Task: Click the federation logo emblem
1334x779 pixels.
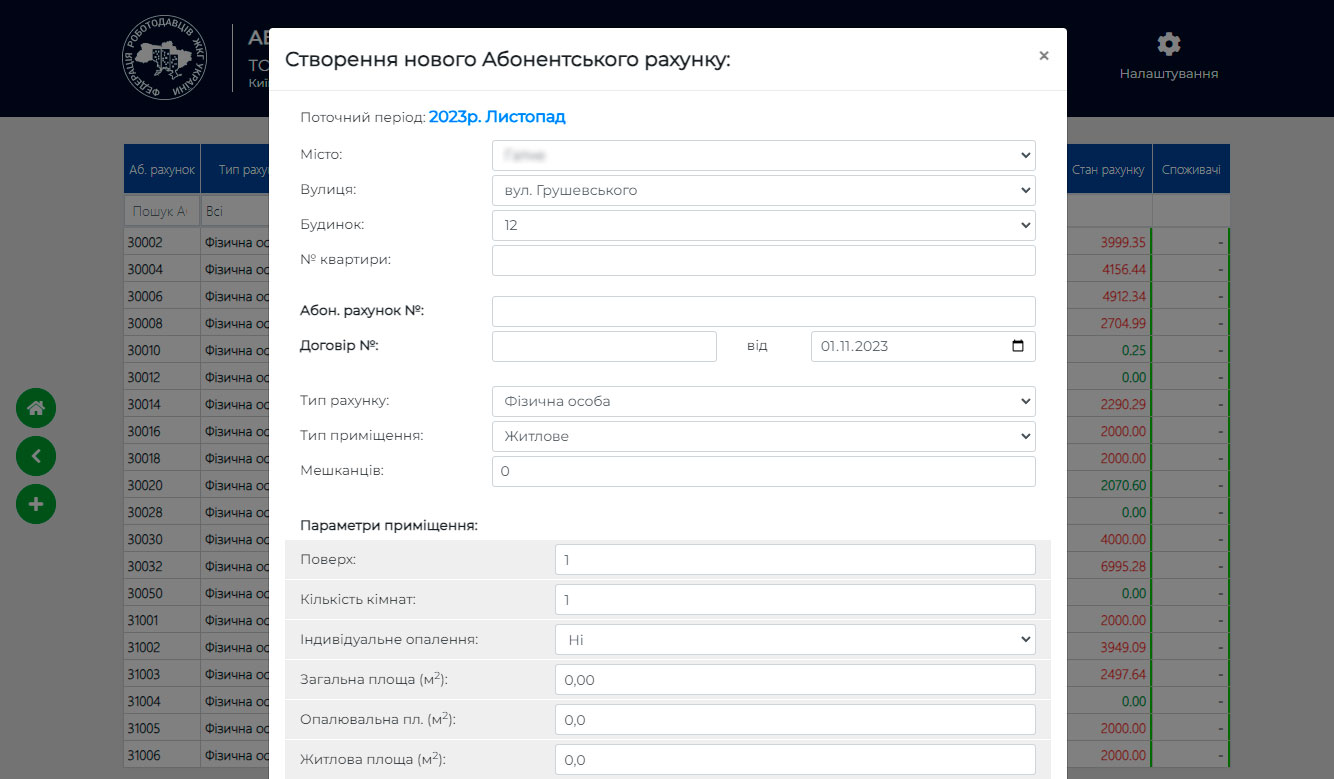Action: point(165,58)
